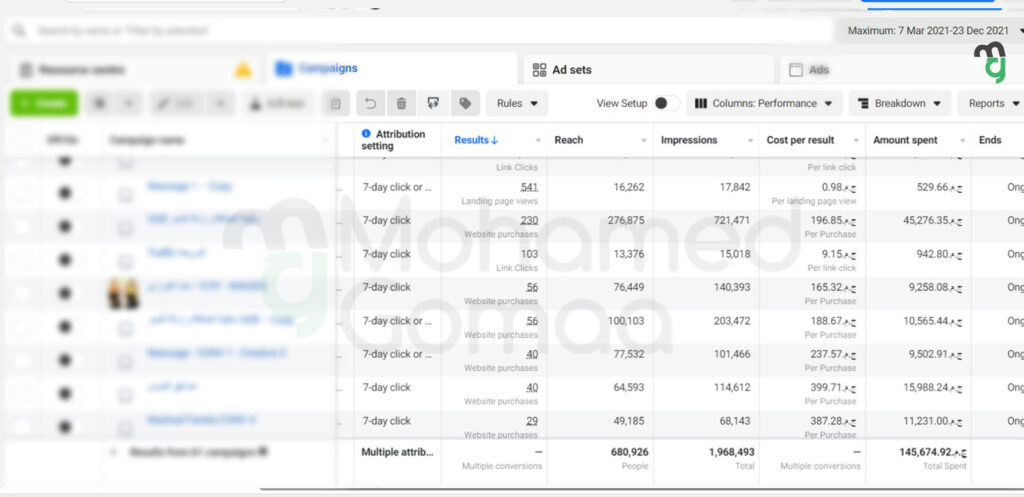Open the Rules dropdown

[x=517, y=103]
